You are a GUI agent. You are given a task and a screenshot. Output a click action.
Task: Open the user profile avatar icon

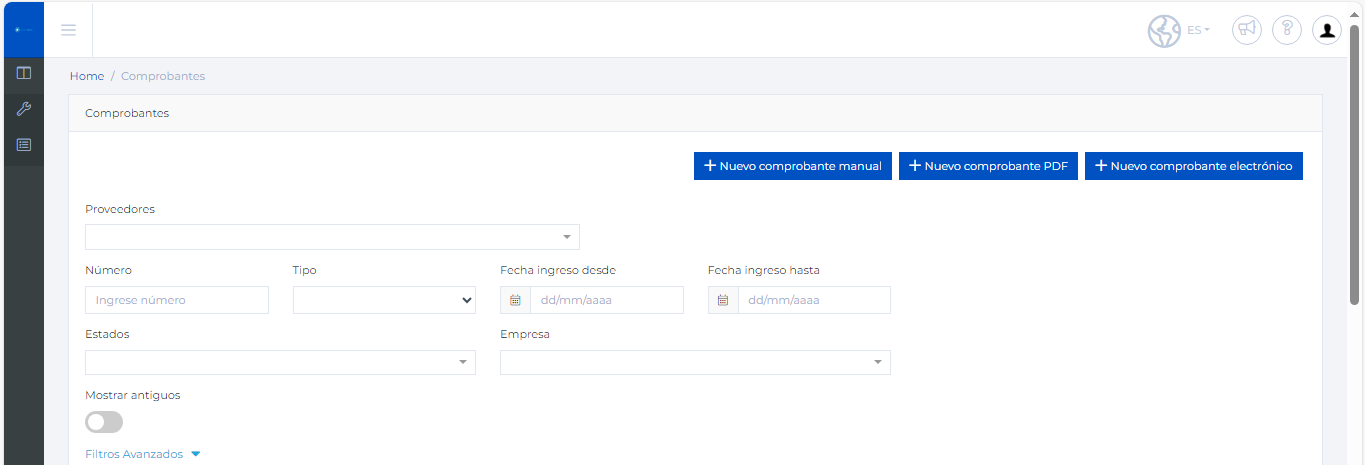(1327, 30)
